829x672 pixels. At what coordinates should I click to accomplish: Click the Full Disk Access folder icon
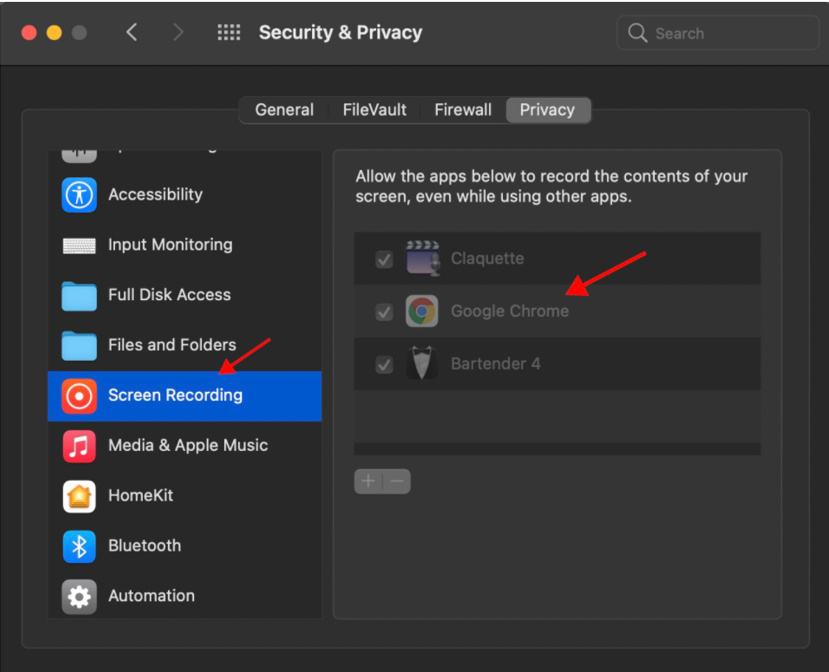click(x=79, y=295)
